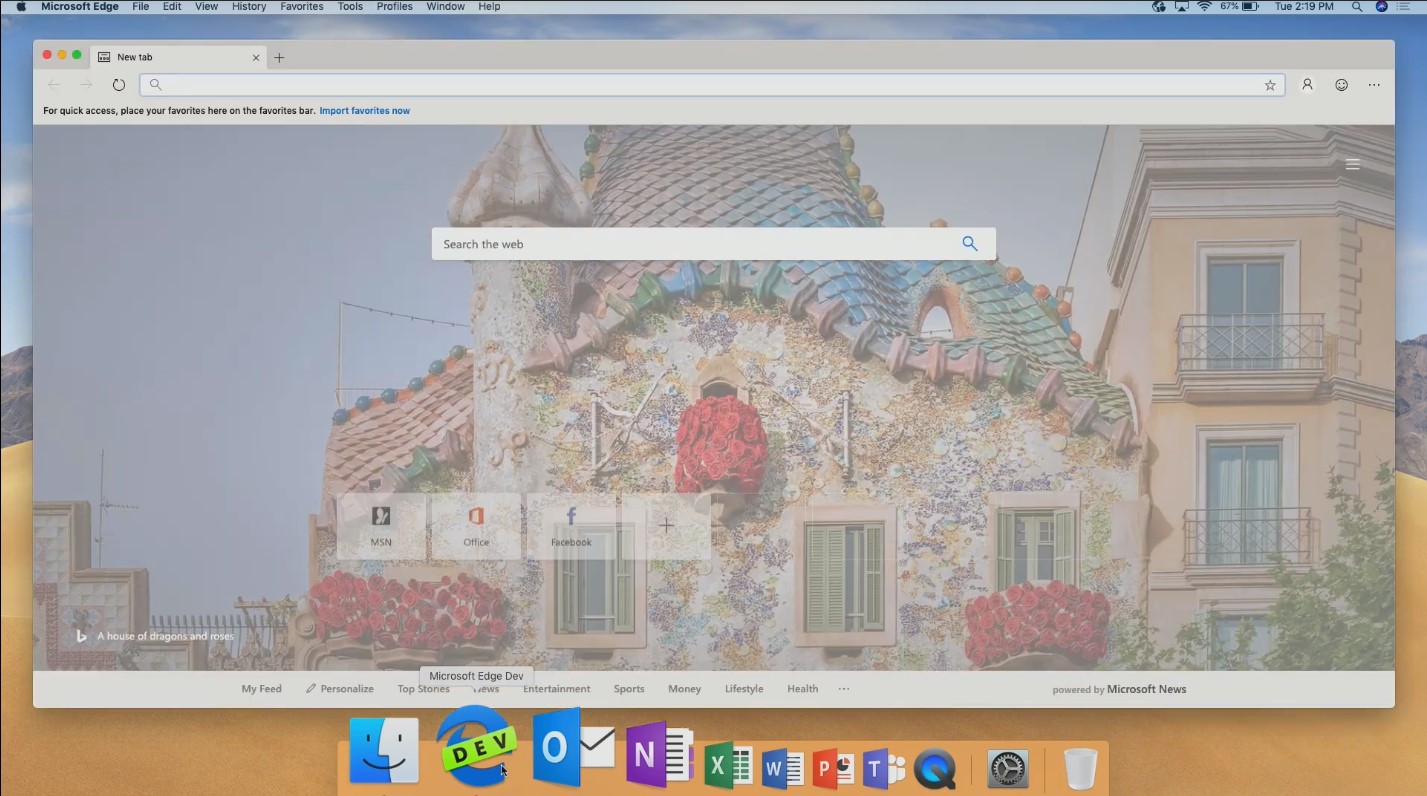This screenshot has height=796, width=1427.
Task: Select the Health news tab
Action: [x=802, y=689]
